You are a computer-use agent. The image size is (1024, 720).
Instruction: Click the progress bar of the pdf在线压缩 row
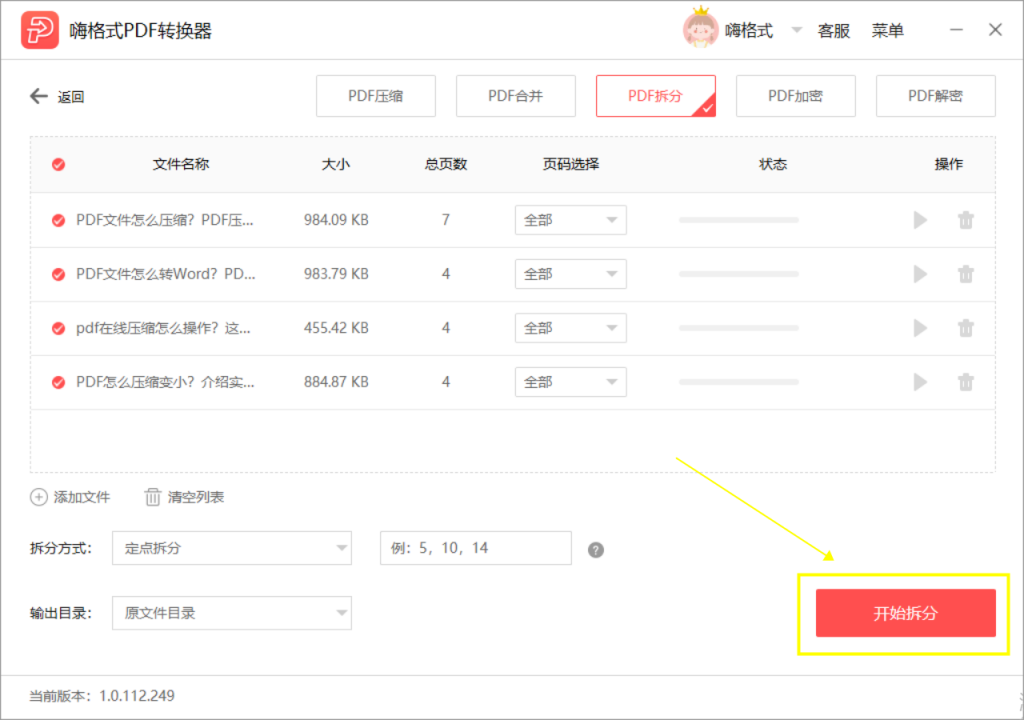coord(739,328)
